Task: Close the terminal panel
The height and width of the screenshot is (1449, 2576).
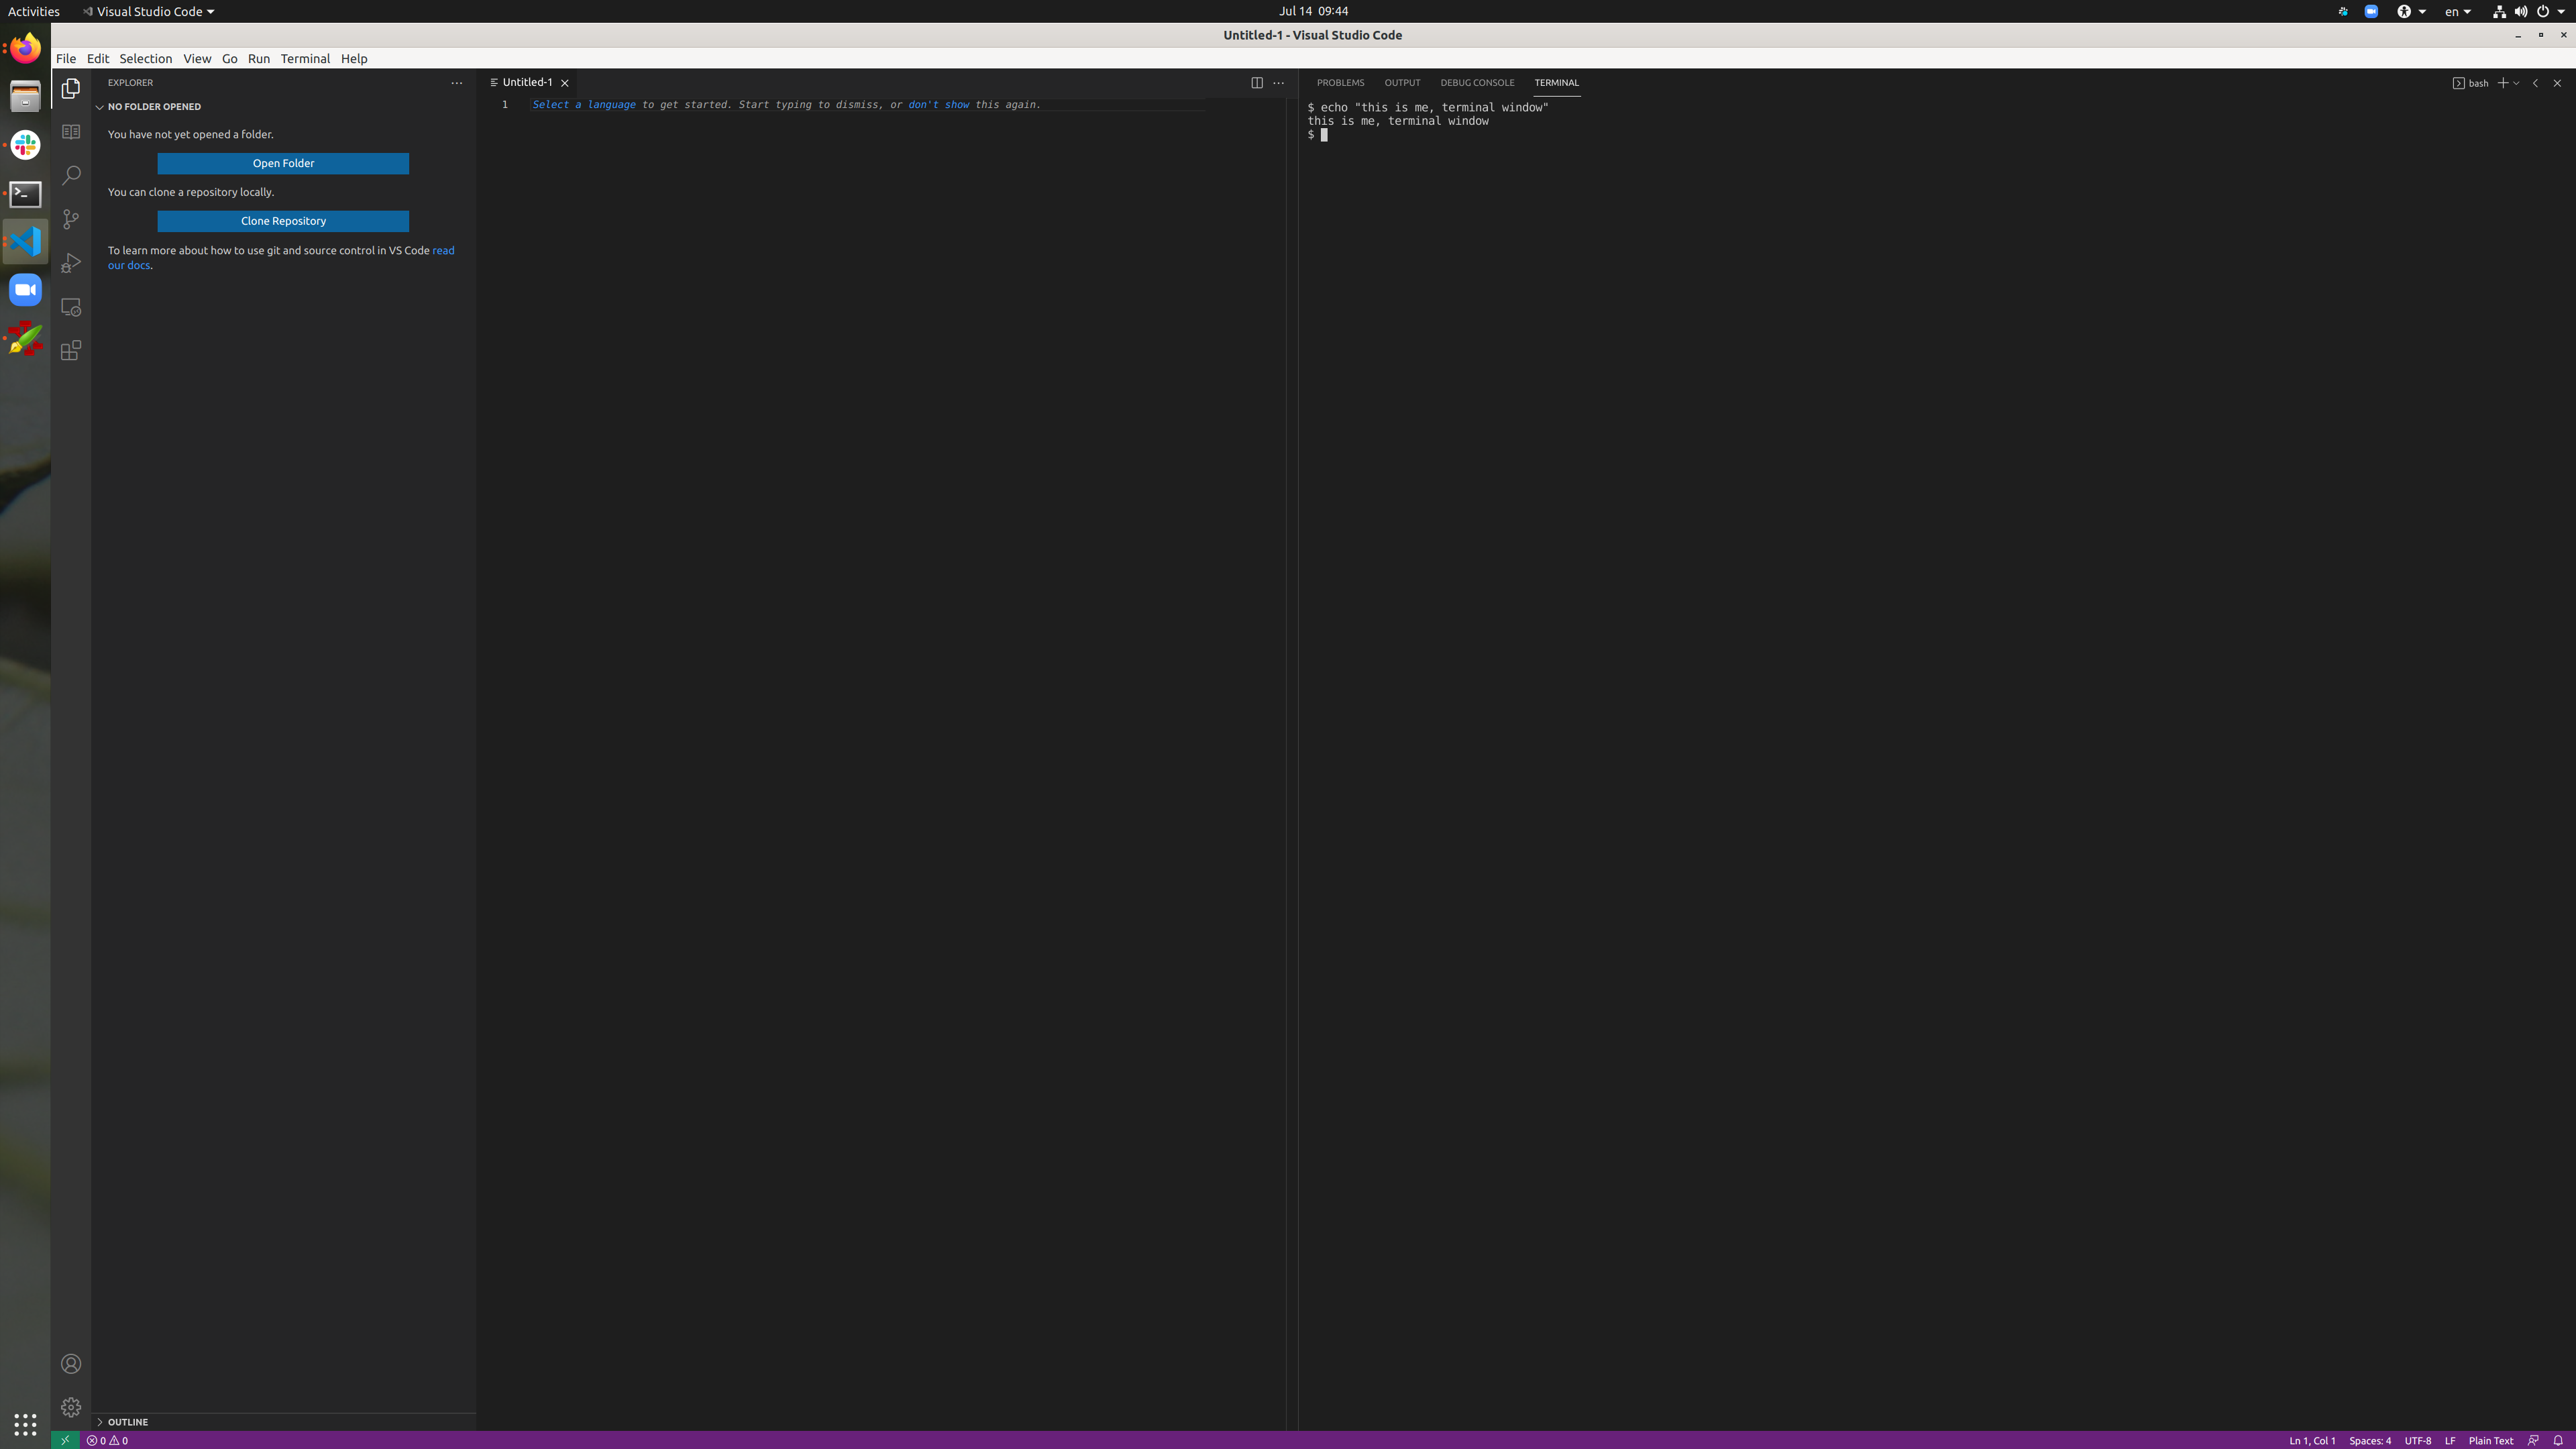Action: coord(2558,83)
